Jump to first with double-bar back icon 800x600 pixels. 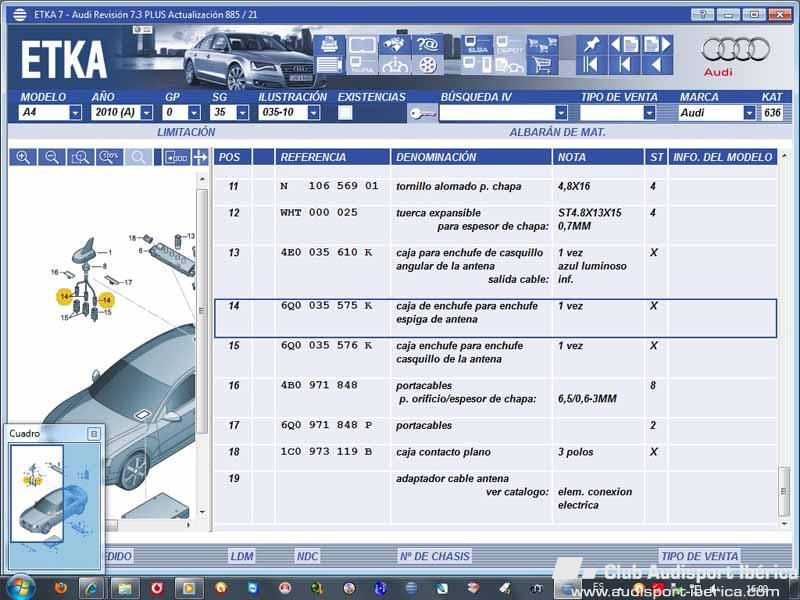click(x=591, y=65)
